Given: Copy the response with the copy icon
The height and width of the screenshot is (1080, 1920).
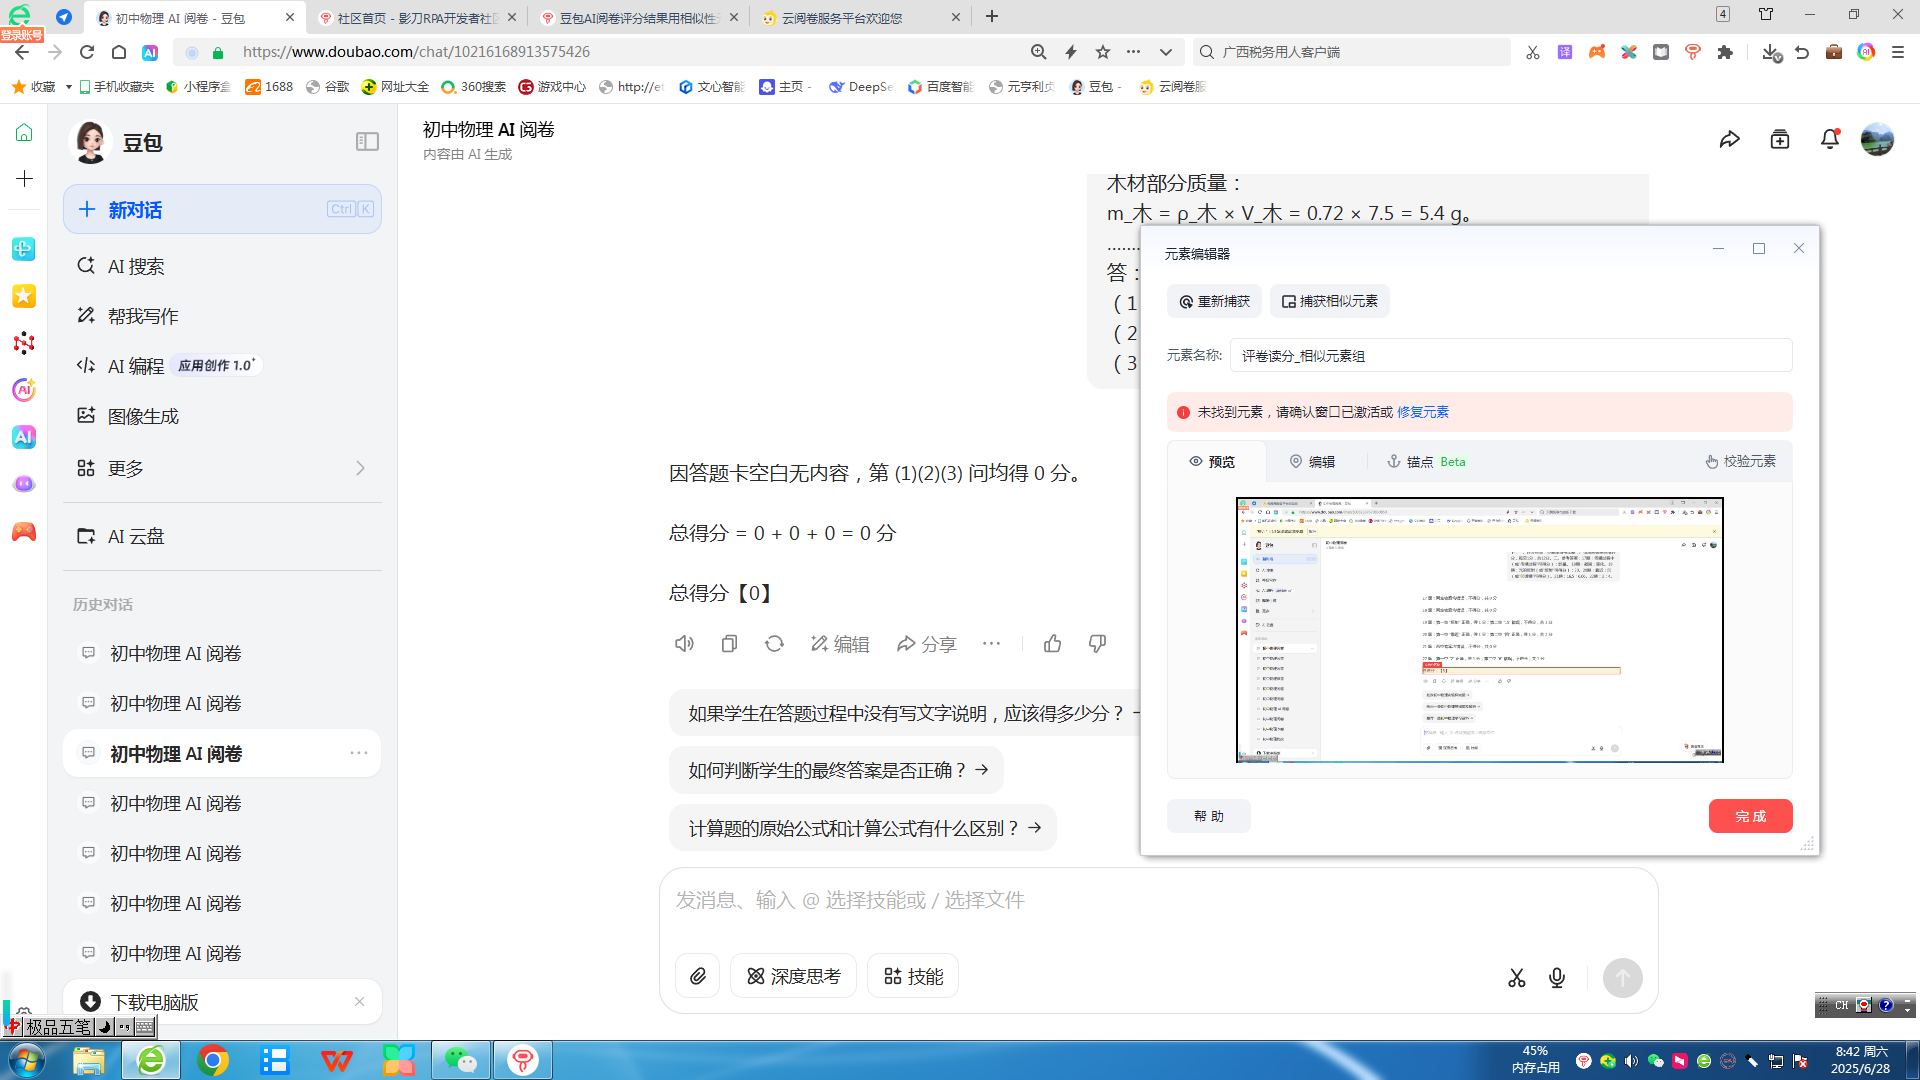Looking at the screenshot, I should coord(729,644).
